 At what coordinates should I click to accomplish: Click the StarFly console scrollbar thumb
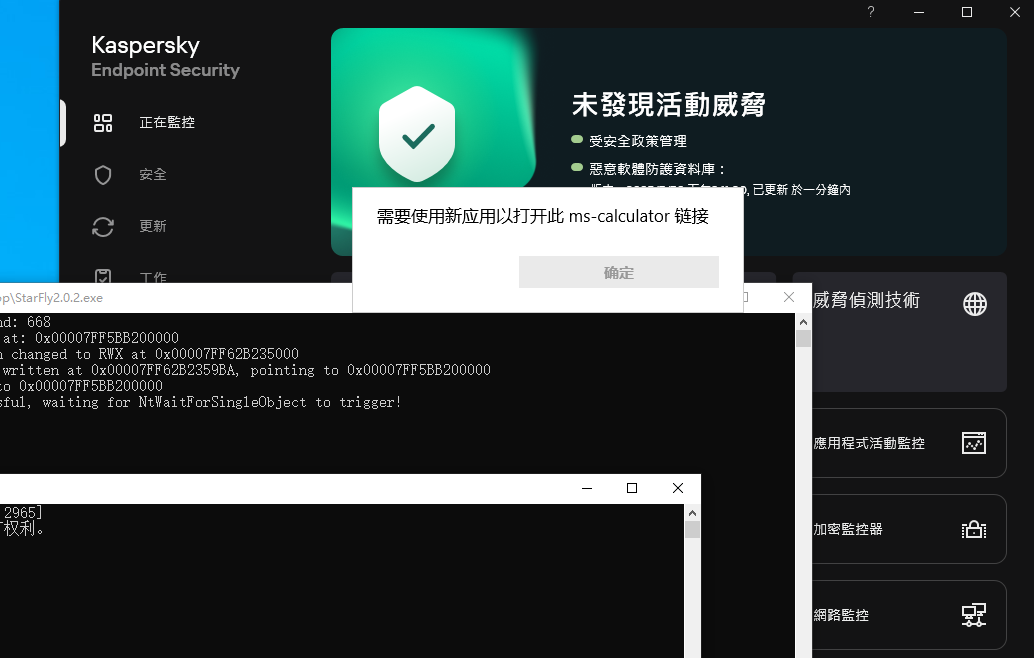(803, 338)
